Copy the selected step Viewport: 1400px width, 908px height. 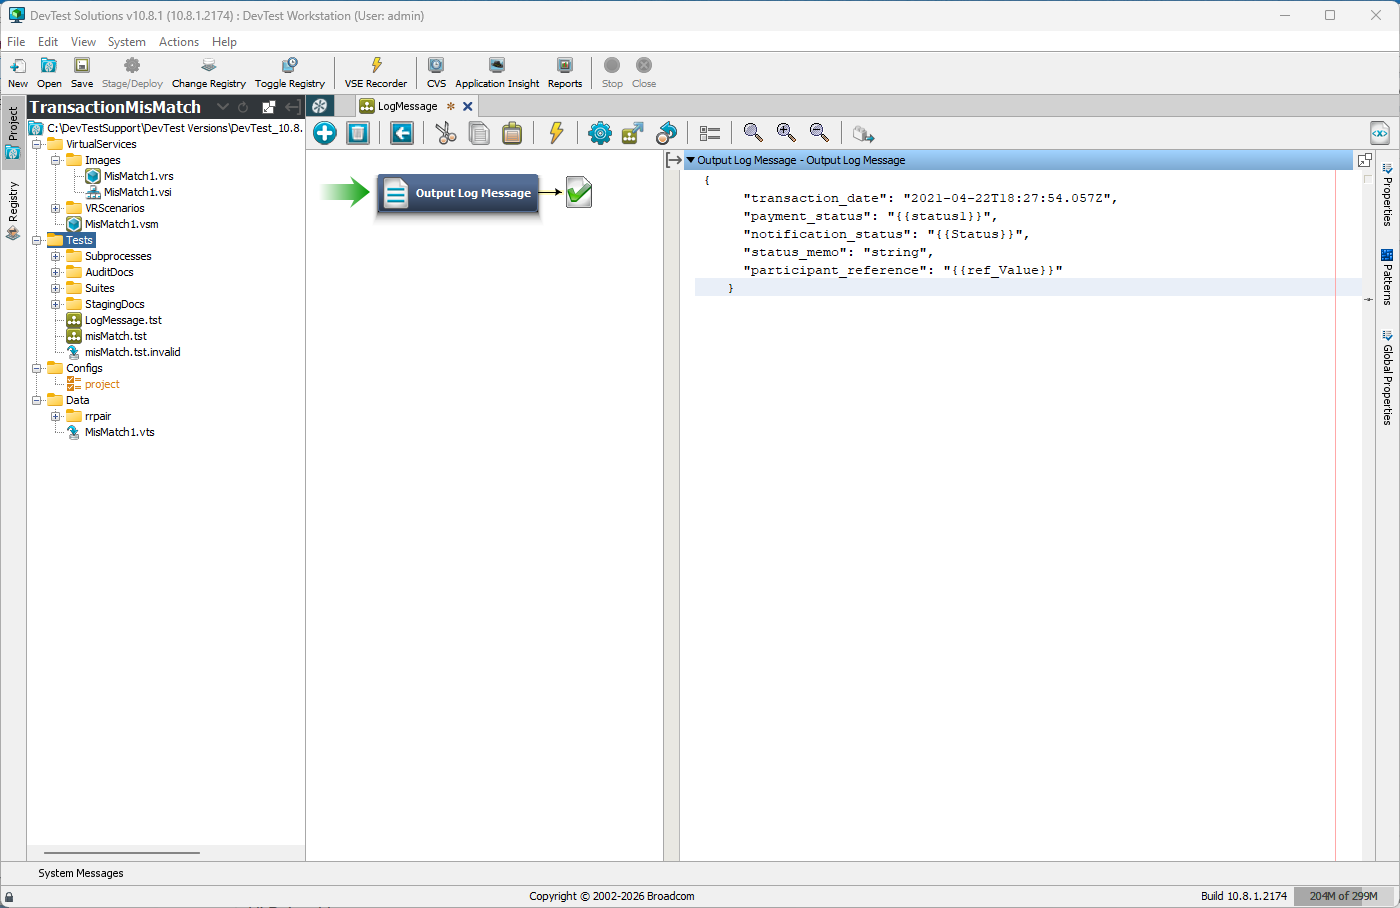pyautogui.click(x=479, y=133)
